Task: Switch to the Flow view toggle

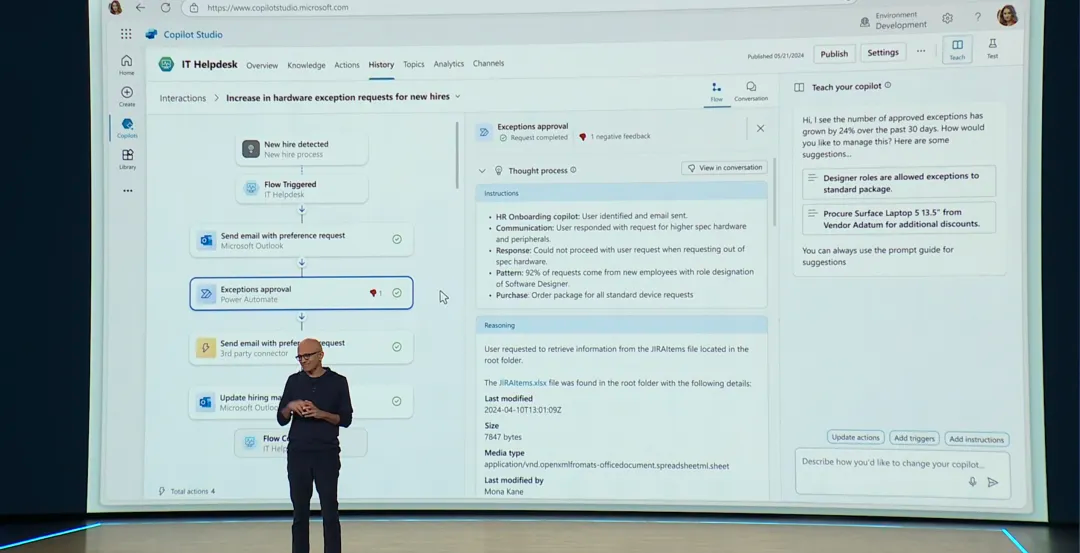Action: tap(716, 90)
